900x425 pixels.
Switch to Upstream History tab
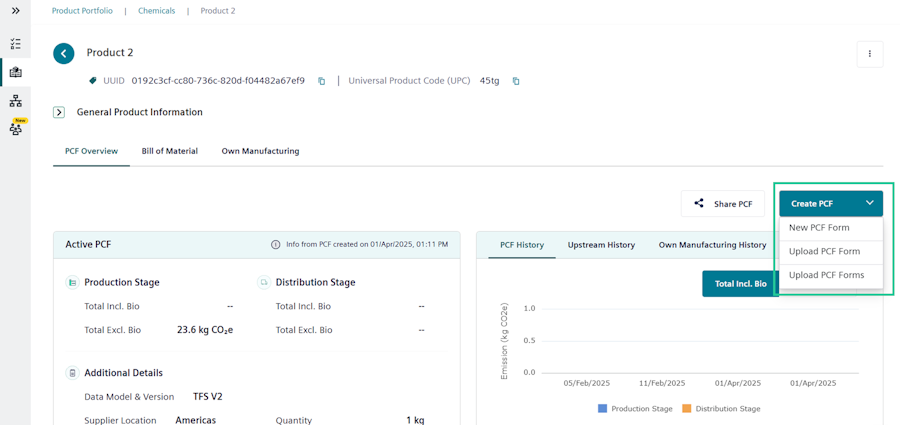click(601, 245)
